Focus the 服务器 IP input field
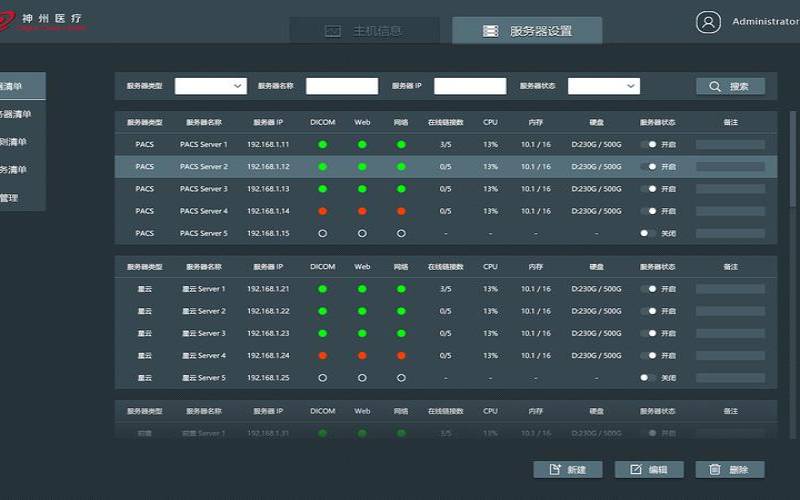 point(470,86)
